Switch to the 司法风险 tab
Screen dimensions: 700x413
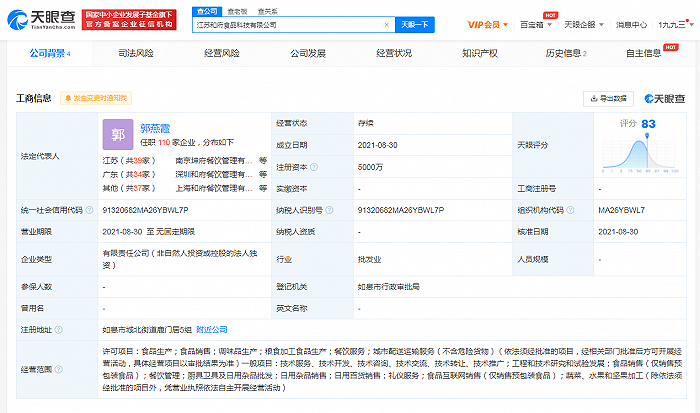136,53
